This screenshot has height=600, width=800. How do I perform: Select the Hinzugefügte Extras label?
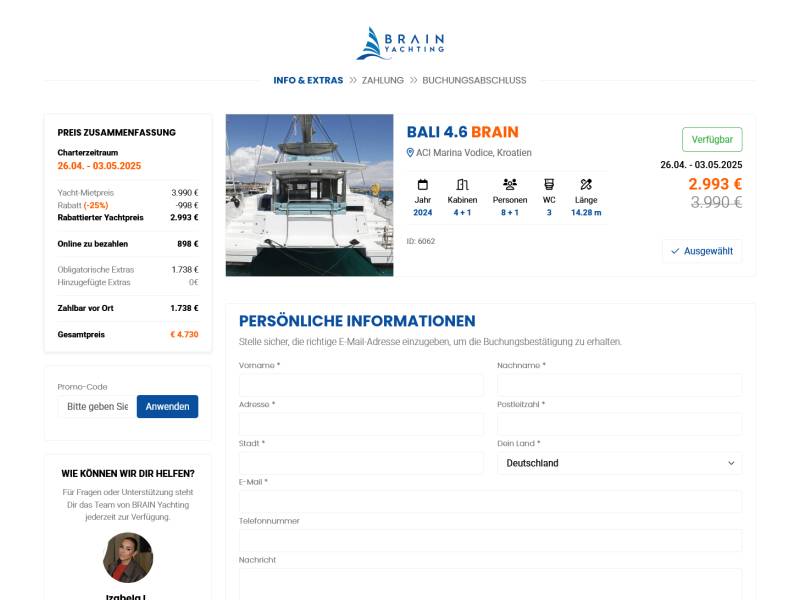94,282
